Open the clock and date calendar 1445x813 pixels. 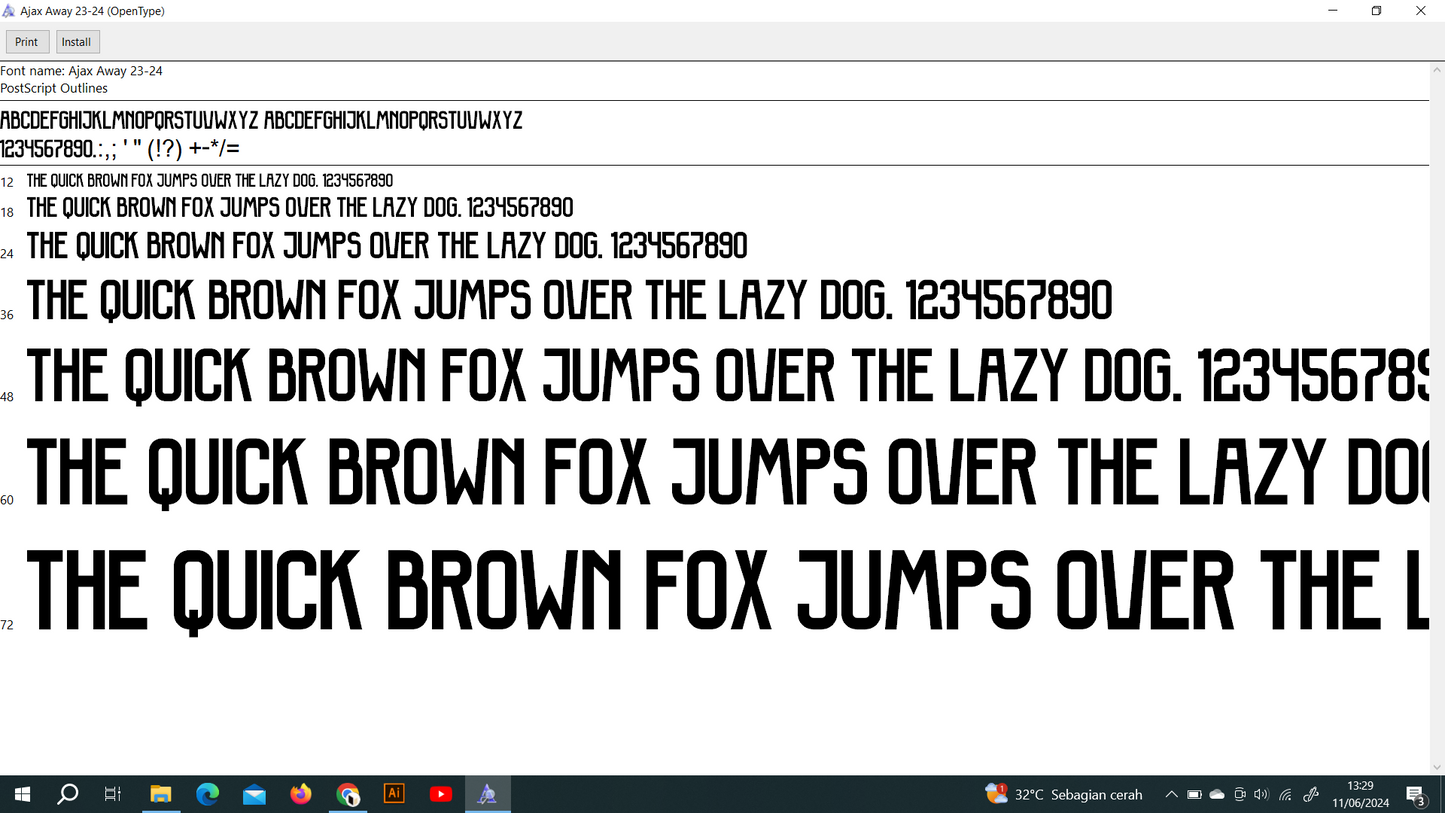[1360, 794]
